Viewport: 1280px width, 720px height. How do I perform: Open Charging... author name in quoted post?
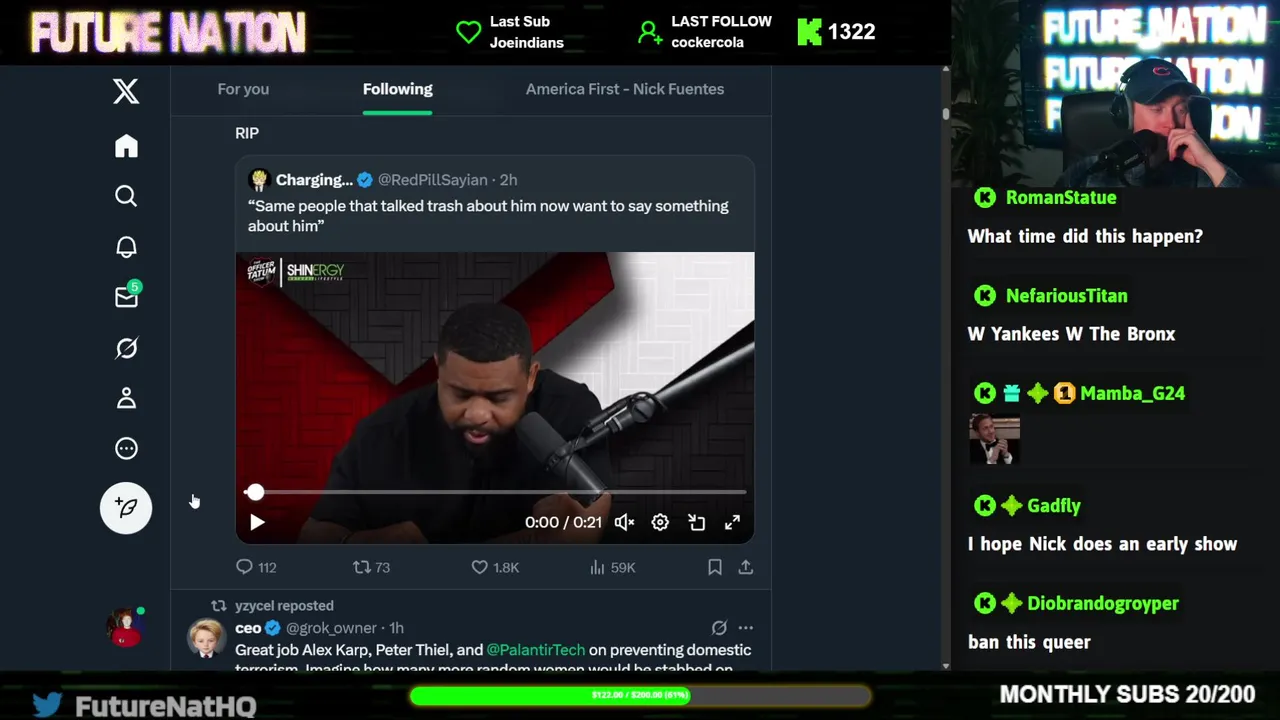tap(314, 180)
